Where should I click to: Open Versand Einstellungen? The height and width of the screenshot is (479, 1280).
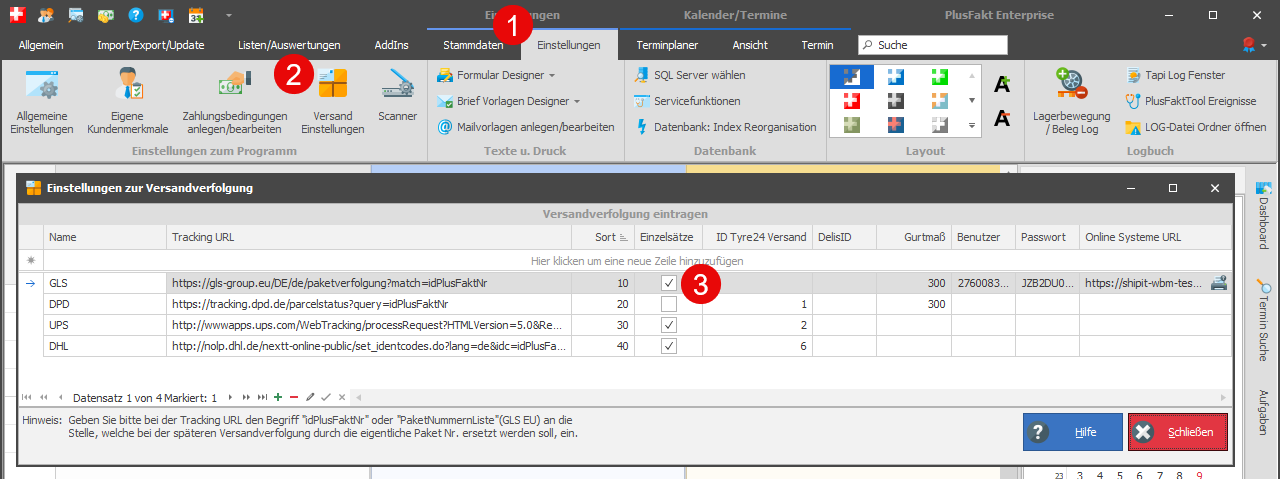[x=332, y=100]
